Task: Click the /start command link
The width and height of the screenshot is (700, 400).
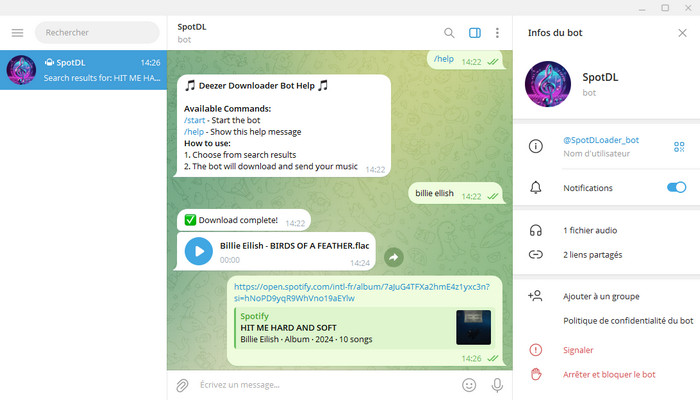Action: tap(195, 120)
